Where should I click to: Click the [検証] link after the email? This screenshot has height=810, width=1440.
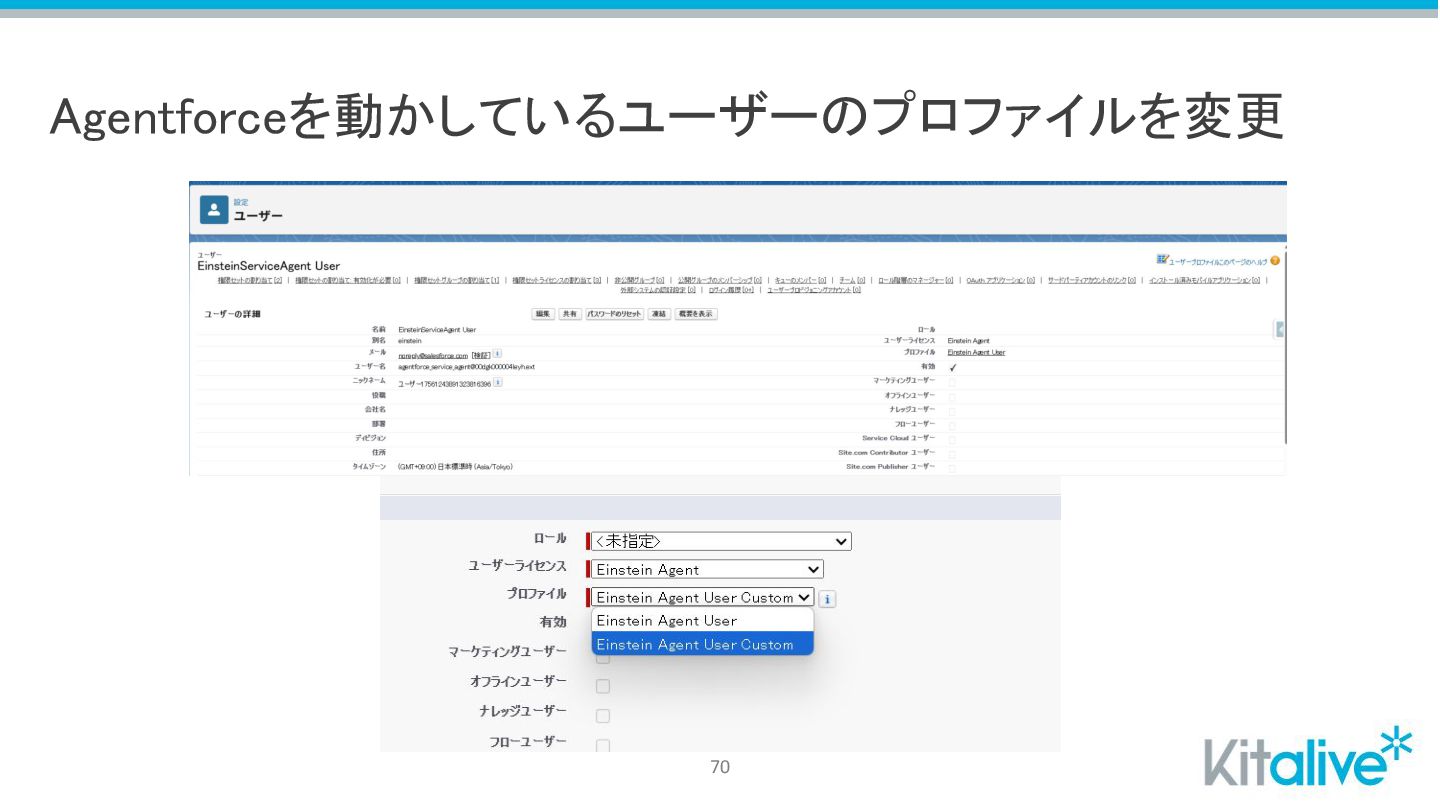(x=481, y=355)
